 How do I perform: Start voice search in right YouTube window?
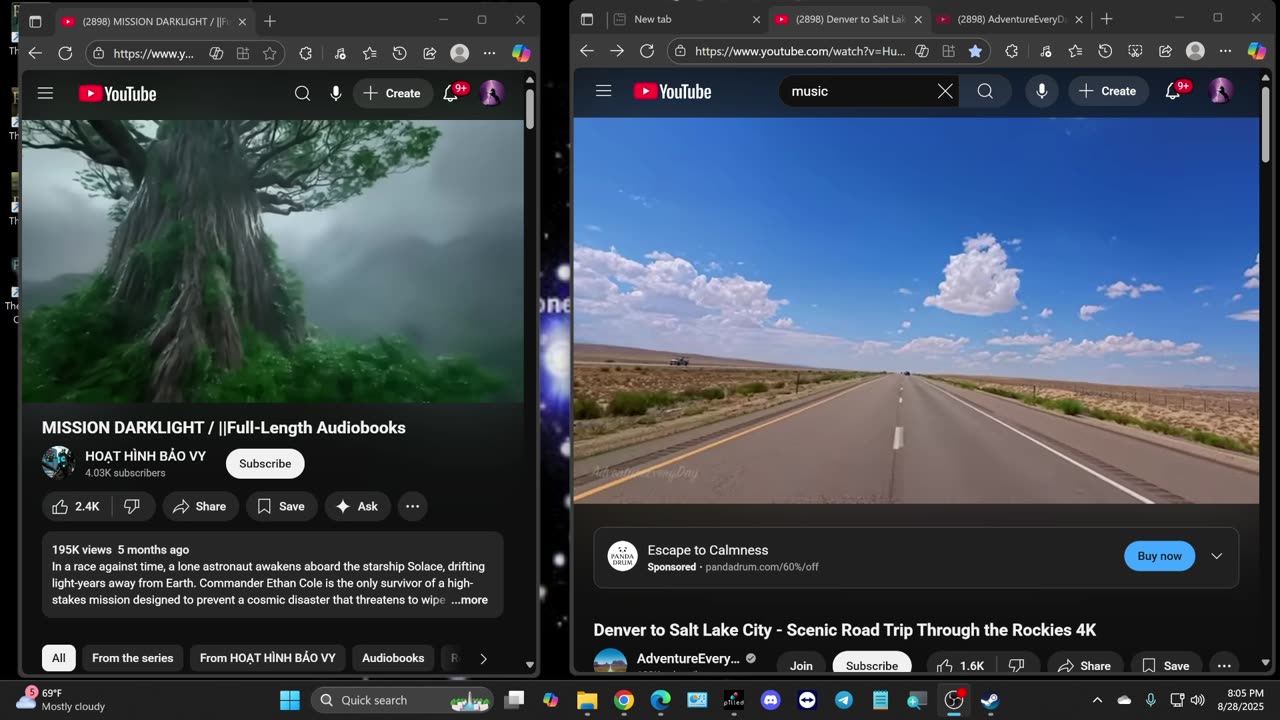tap(1042, 91)
